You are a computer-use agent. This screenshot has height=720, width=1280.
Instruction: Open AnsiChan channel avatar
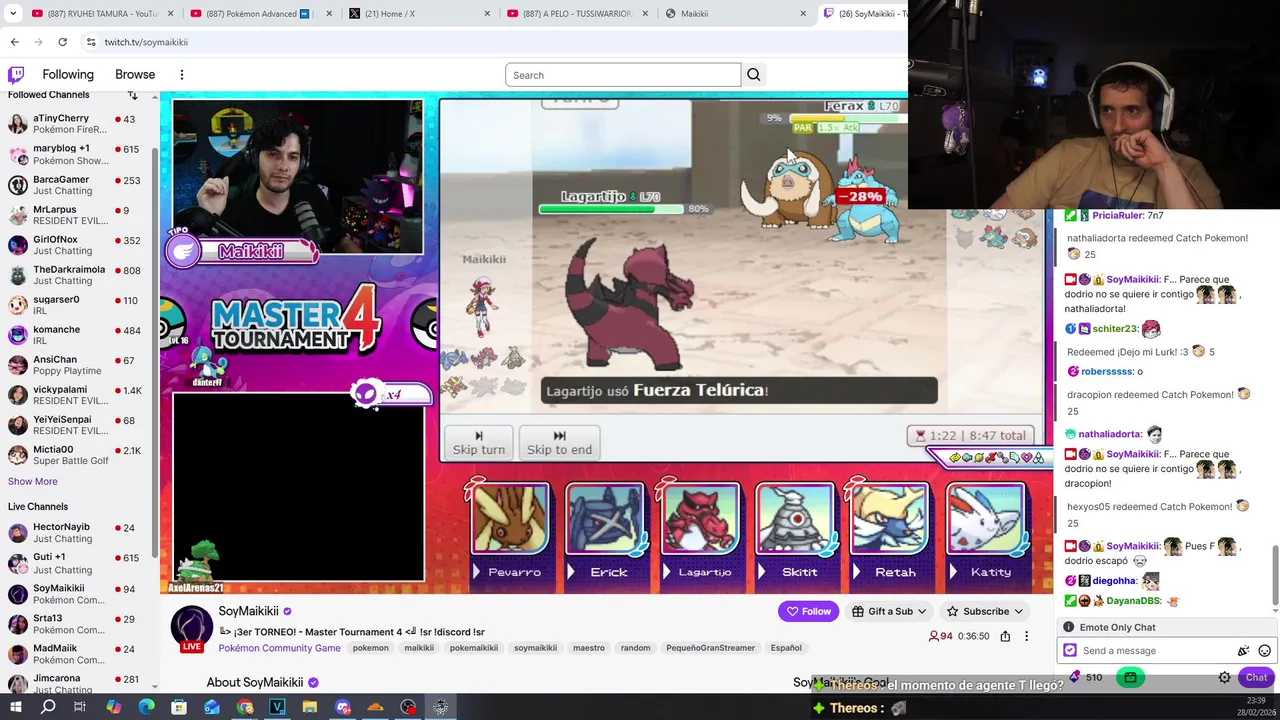click(x=18, y=365)
